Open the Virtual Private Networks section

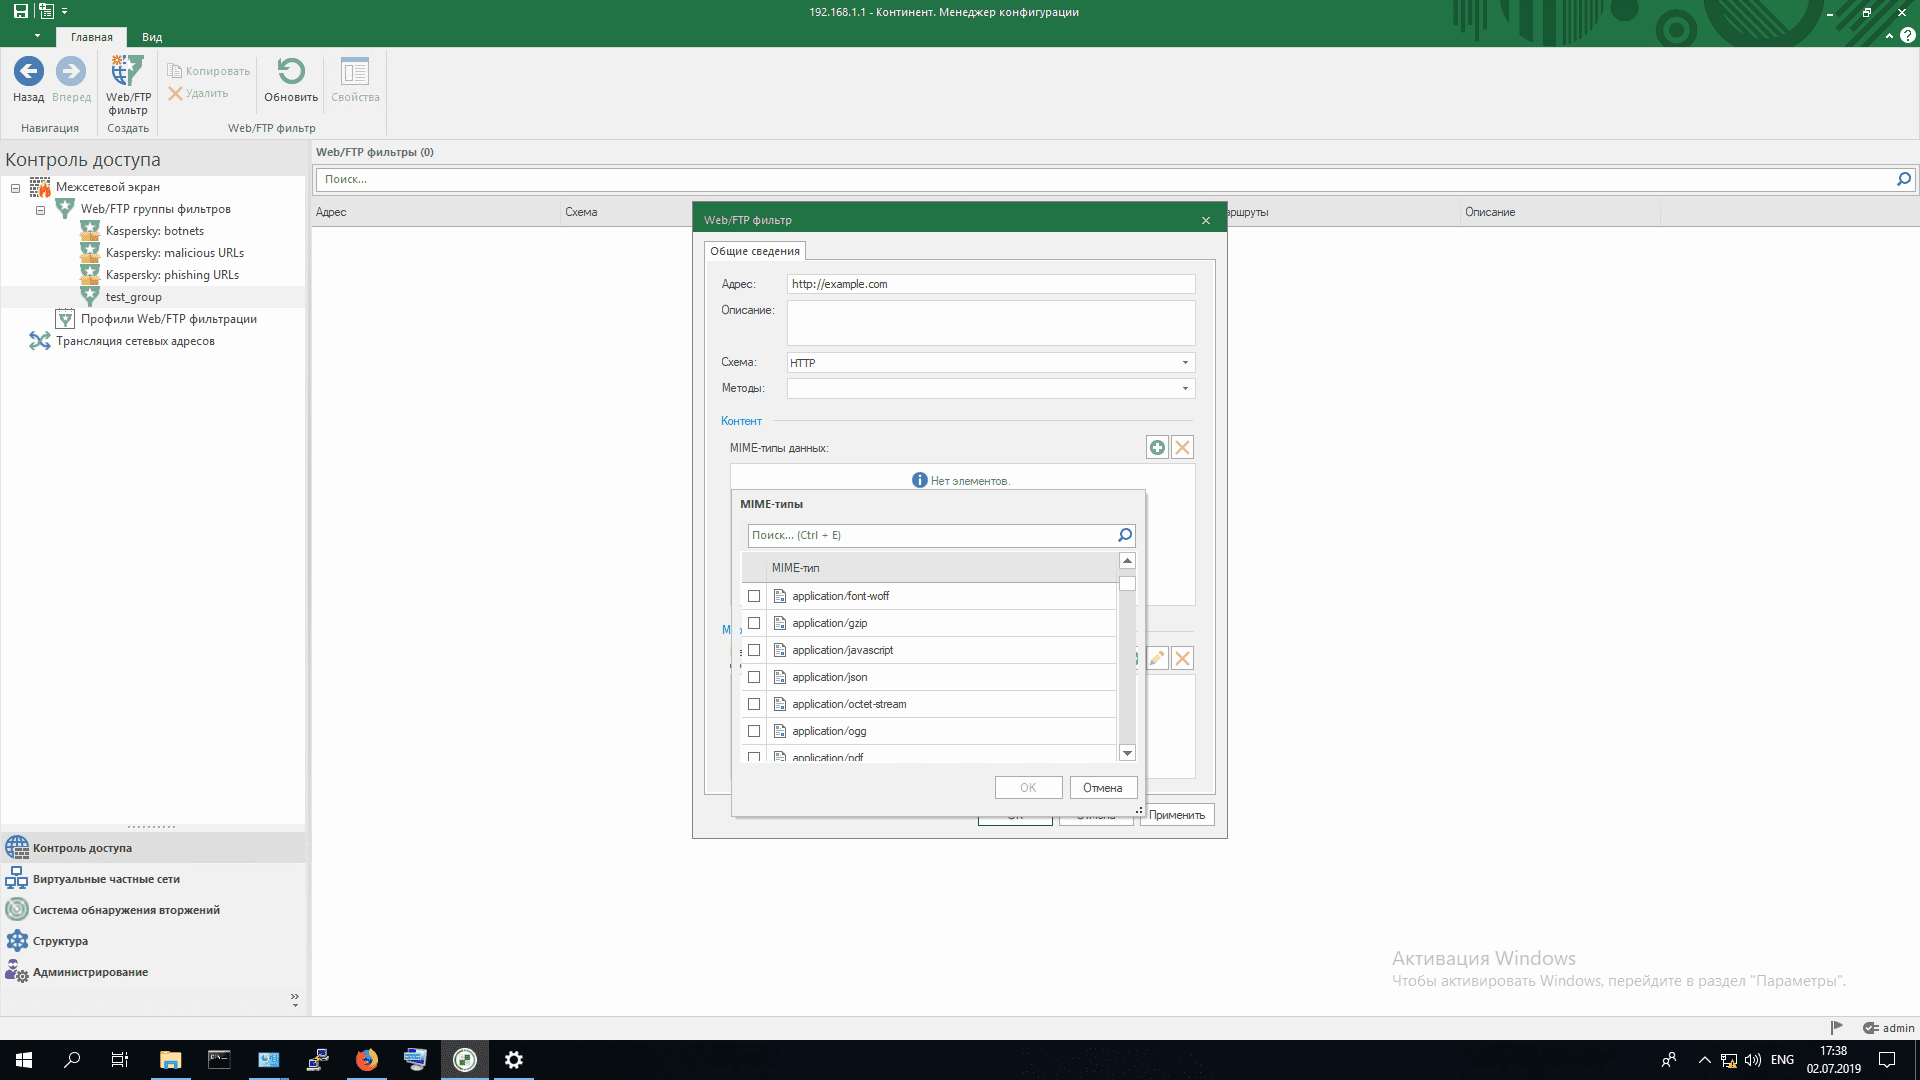(106, 879)
